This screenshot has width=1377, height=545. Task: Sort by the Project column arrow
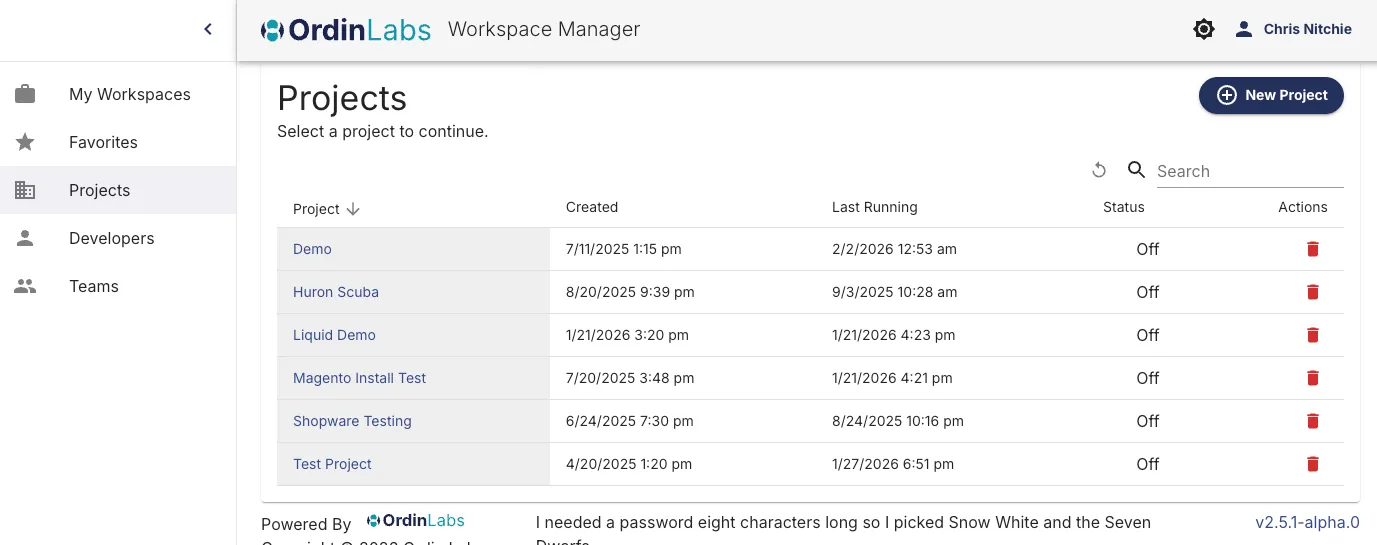pyautogui.click(x=352, y=209)
